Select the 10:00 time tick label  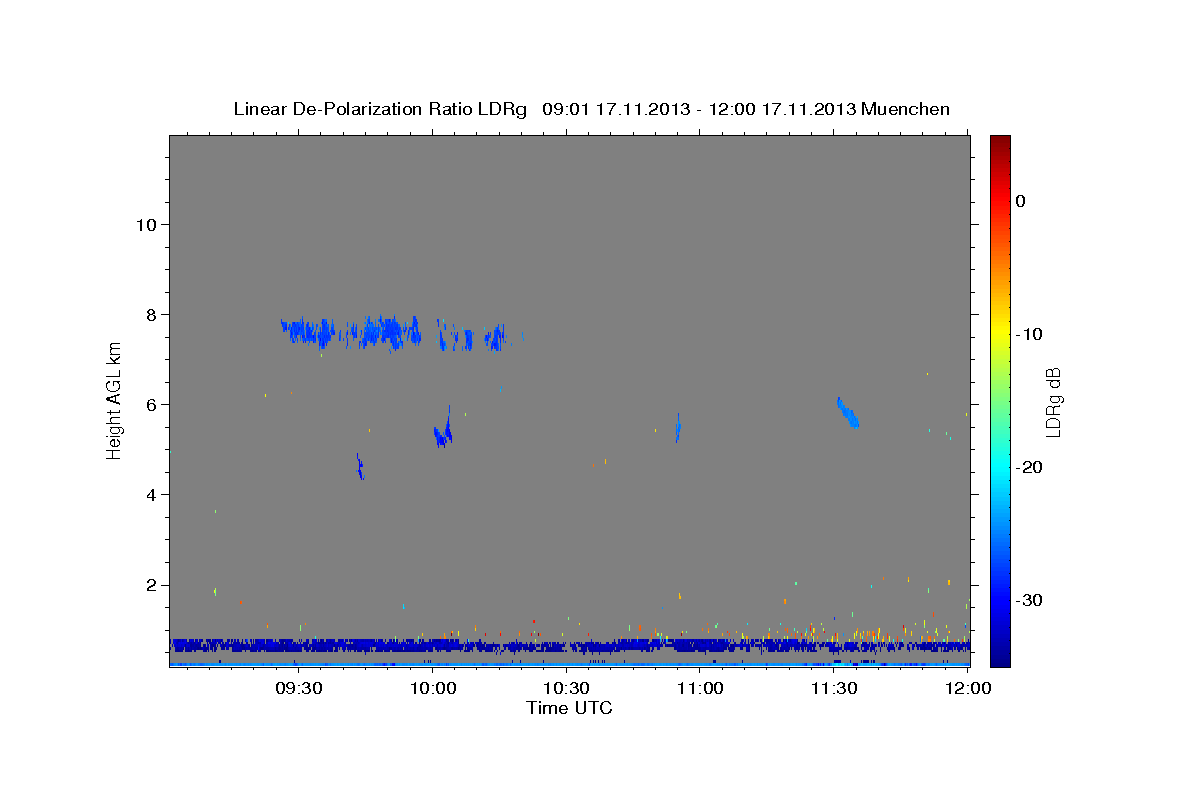coord(433,688)
